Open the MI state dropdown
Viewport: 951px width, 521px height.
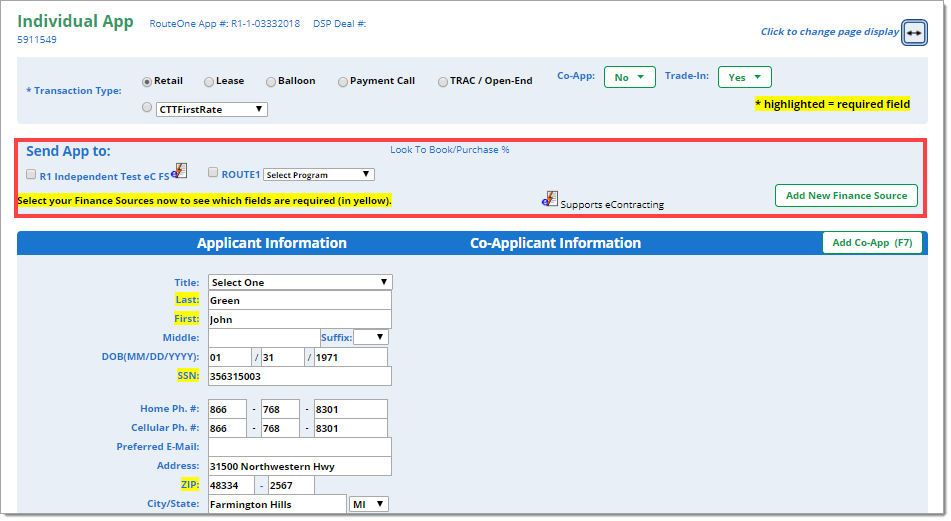[x=369, y=505]
